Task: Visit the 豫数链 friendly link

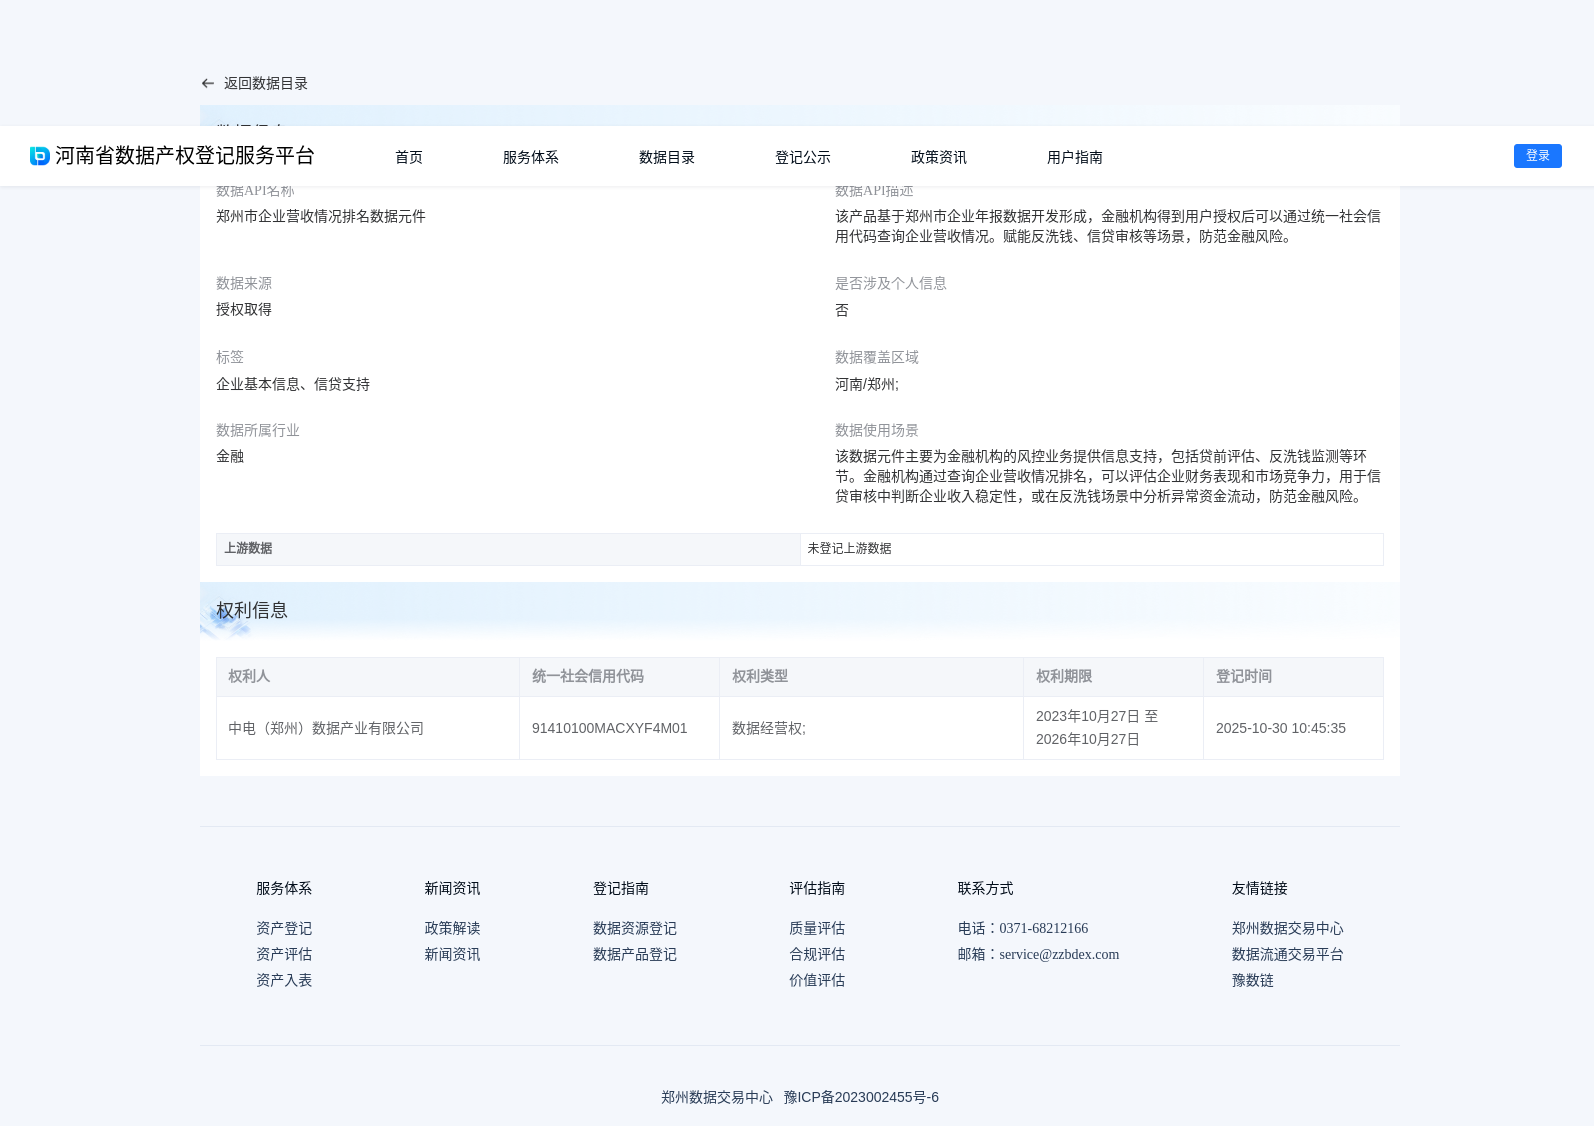Action: pyautogui.click(x=1253, y=981)
